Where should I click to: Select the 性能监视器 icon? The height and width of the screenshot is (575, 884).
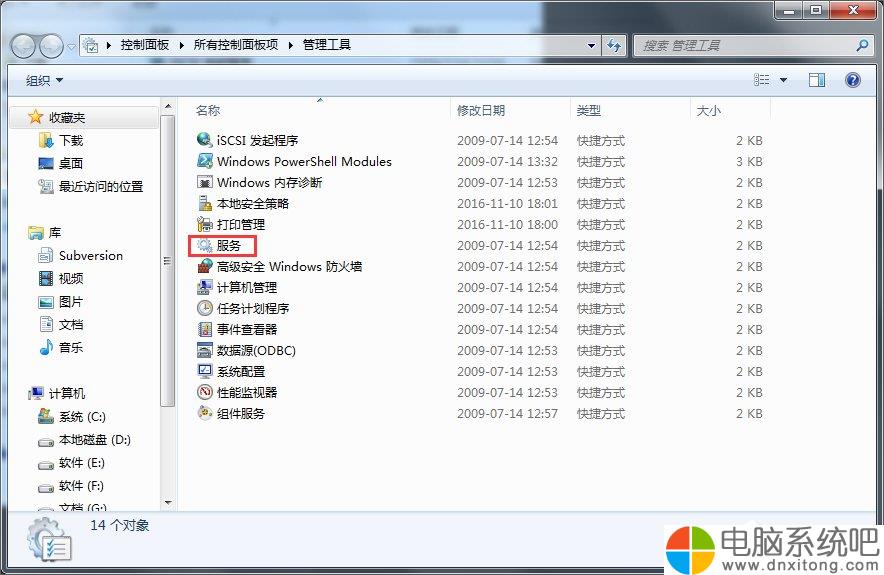[x=204, y=393]
